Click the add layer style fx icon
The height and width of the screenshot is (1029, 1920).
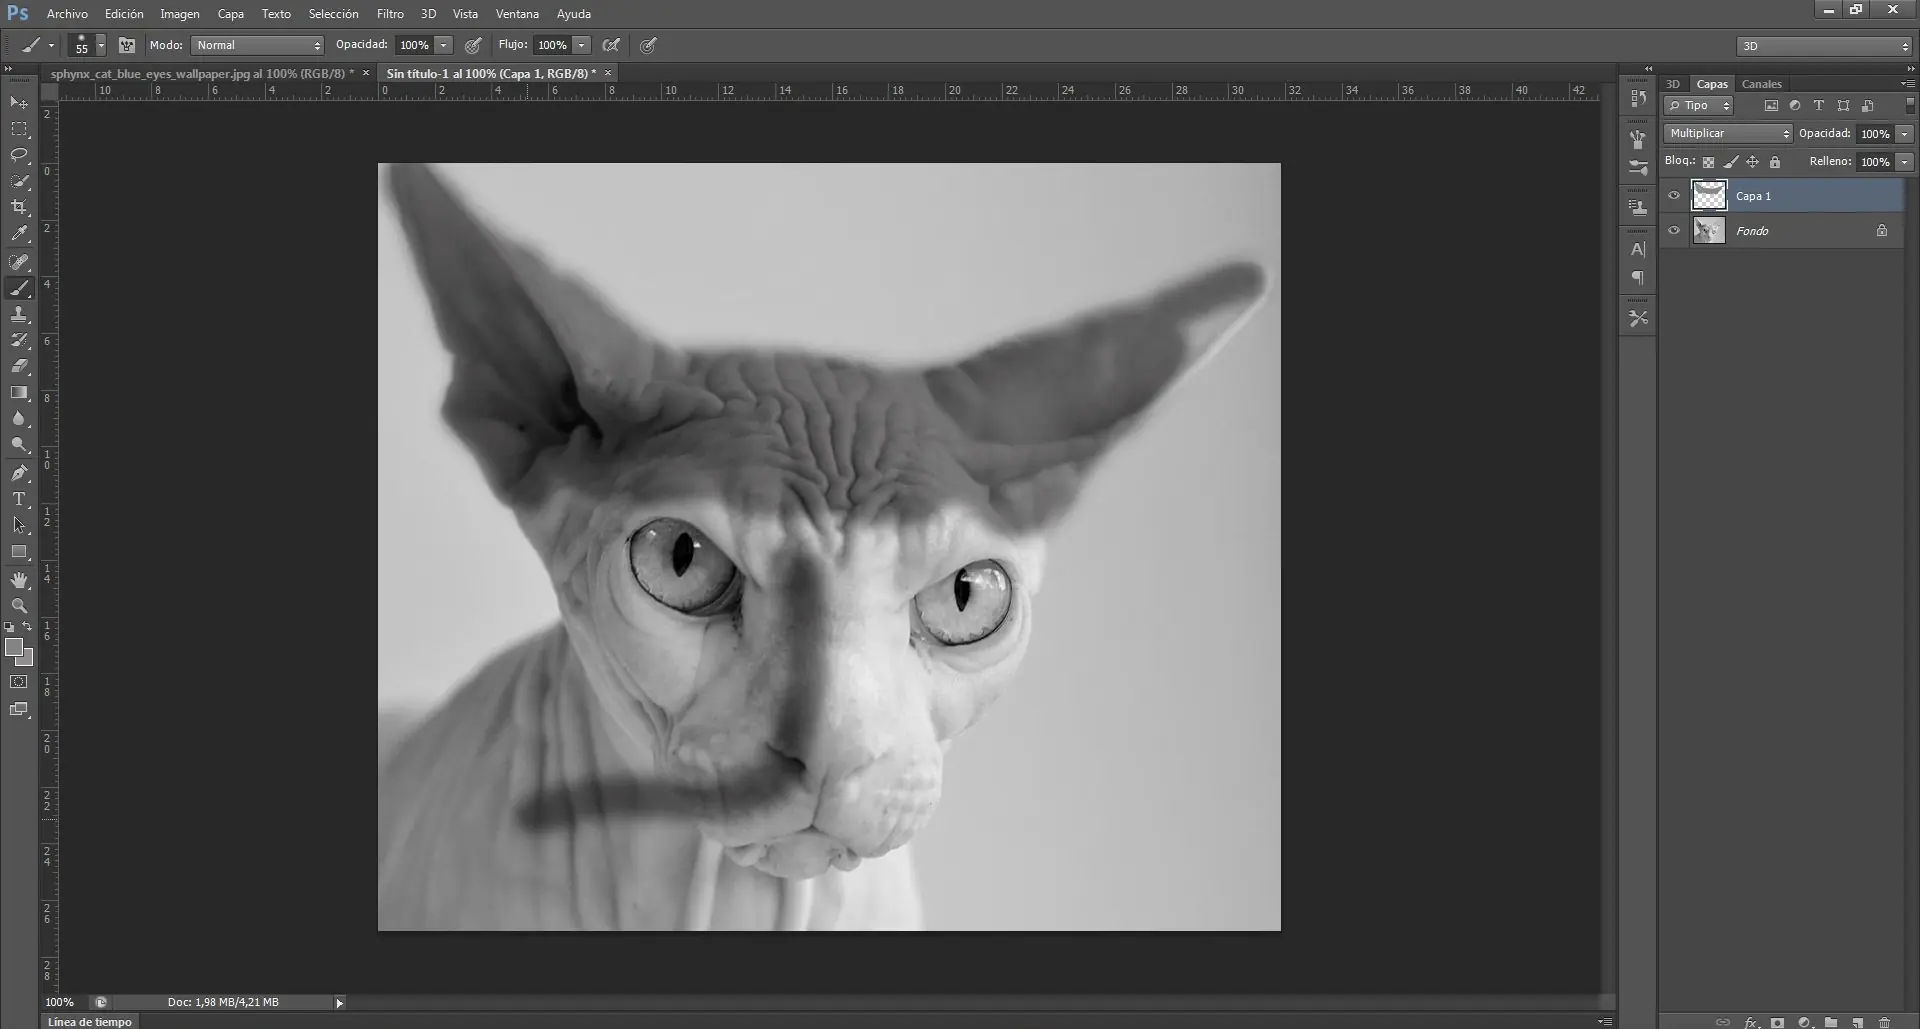pos(1751,1022)
